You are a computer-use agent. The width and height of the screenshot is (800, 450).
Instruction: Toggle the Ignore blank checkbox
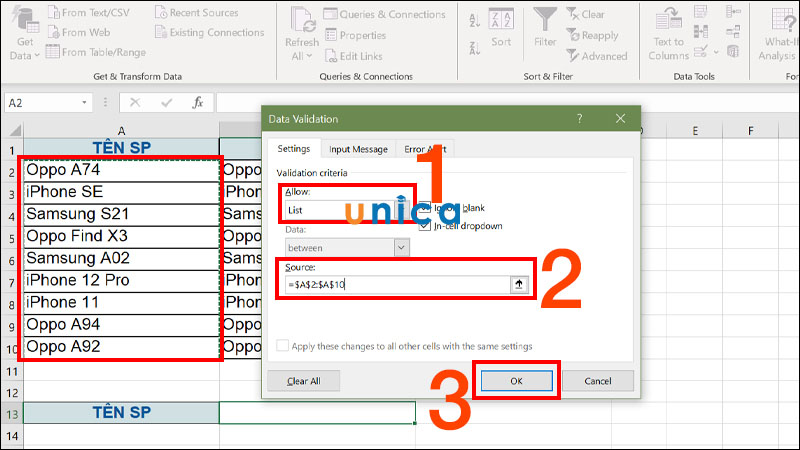click(x=424, y=208)
